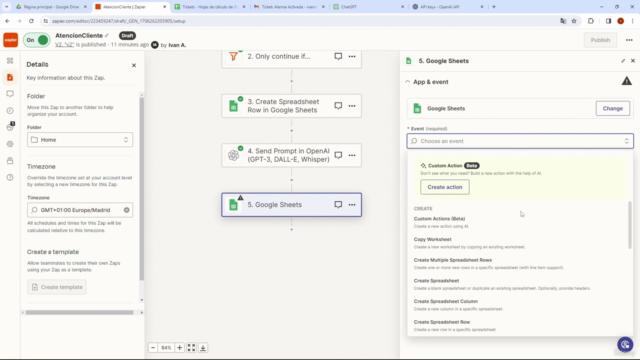Screen dimensions: 640x360
Task: Click the Change app button
Action: 612,109
